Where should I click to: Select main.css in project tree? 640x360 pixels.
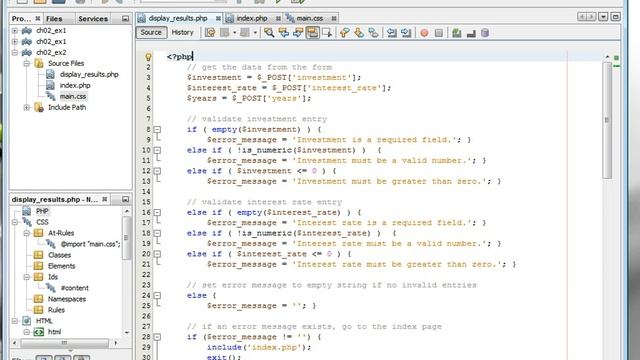tap(73, 96)
